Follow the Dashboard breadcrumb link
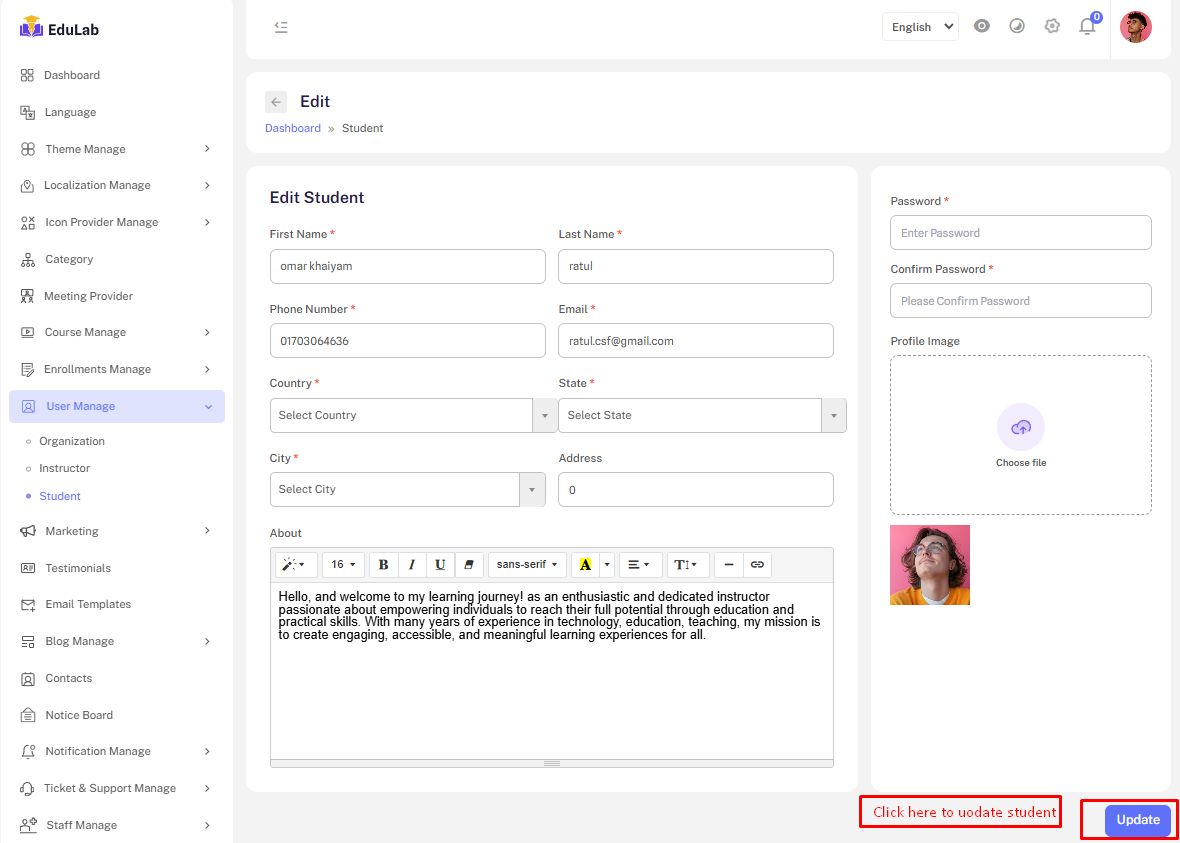This screenshot has width=1180, height=843. (x=293, y=128)
